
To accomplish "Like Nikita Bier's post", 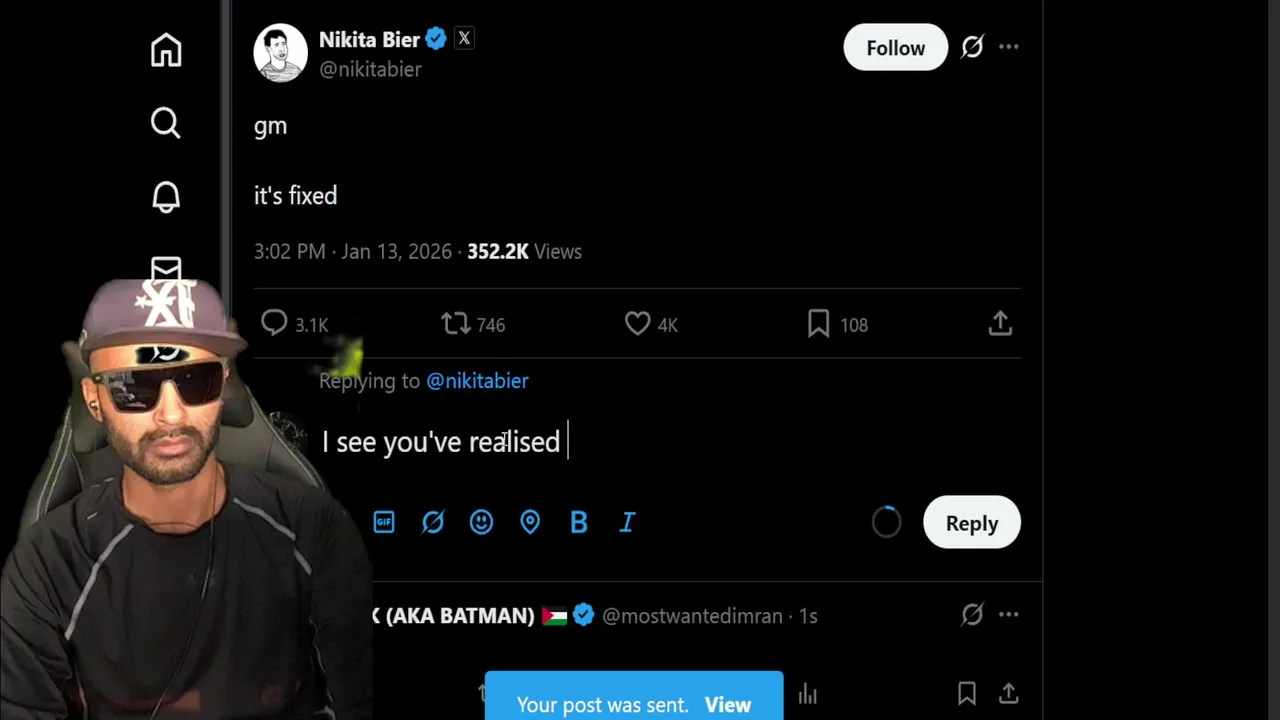I will tap(637, 323).
